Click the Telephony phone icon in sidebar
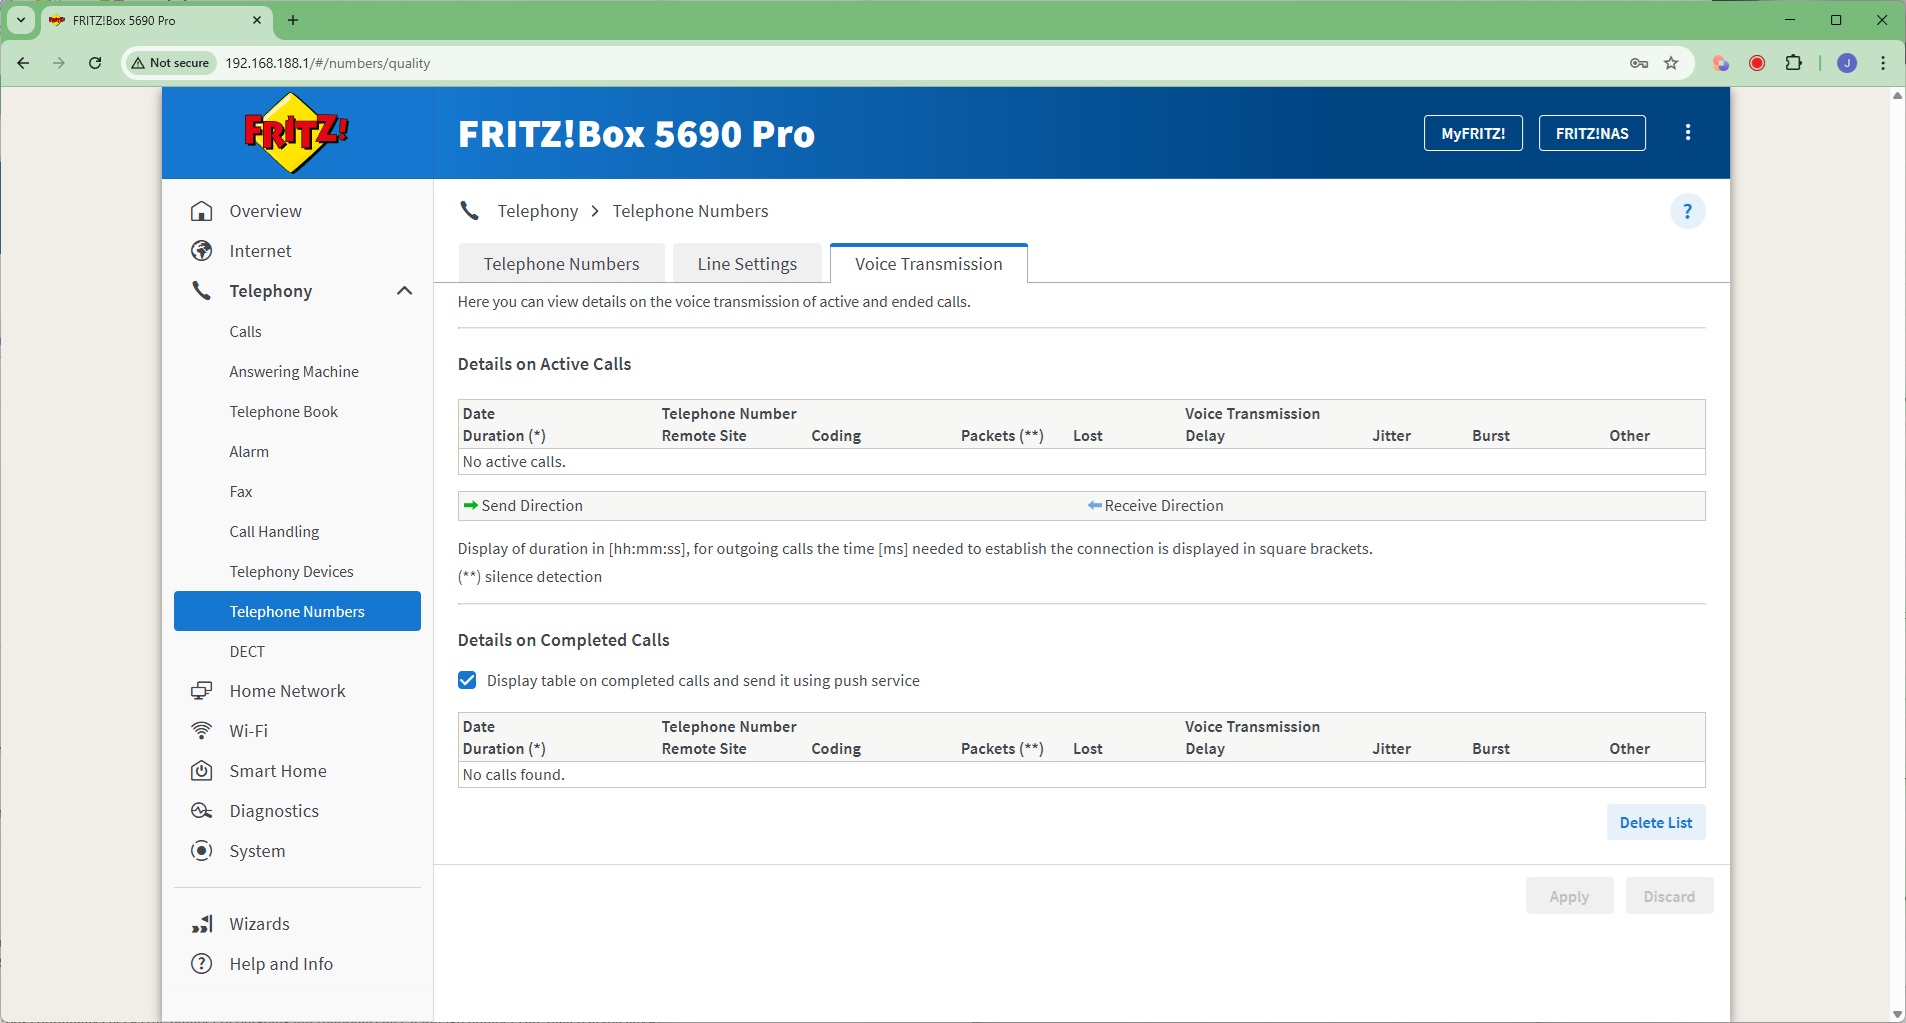This screenshot has width=1906, height=1023. 202,291
